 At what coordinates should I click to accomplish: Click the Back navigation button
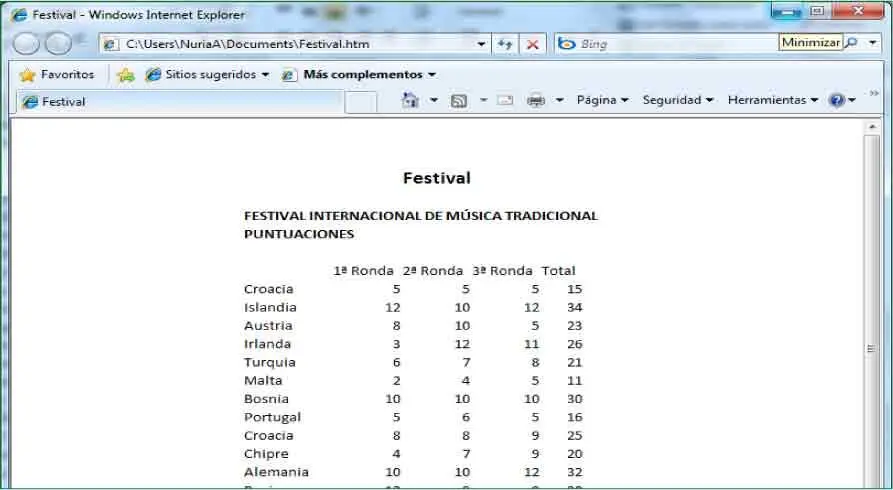pos(27,44)
